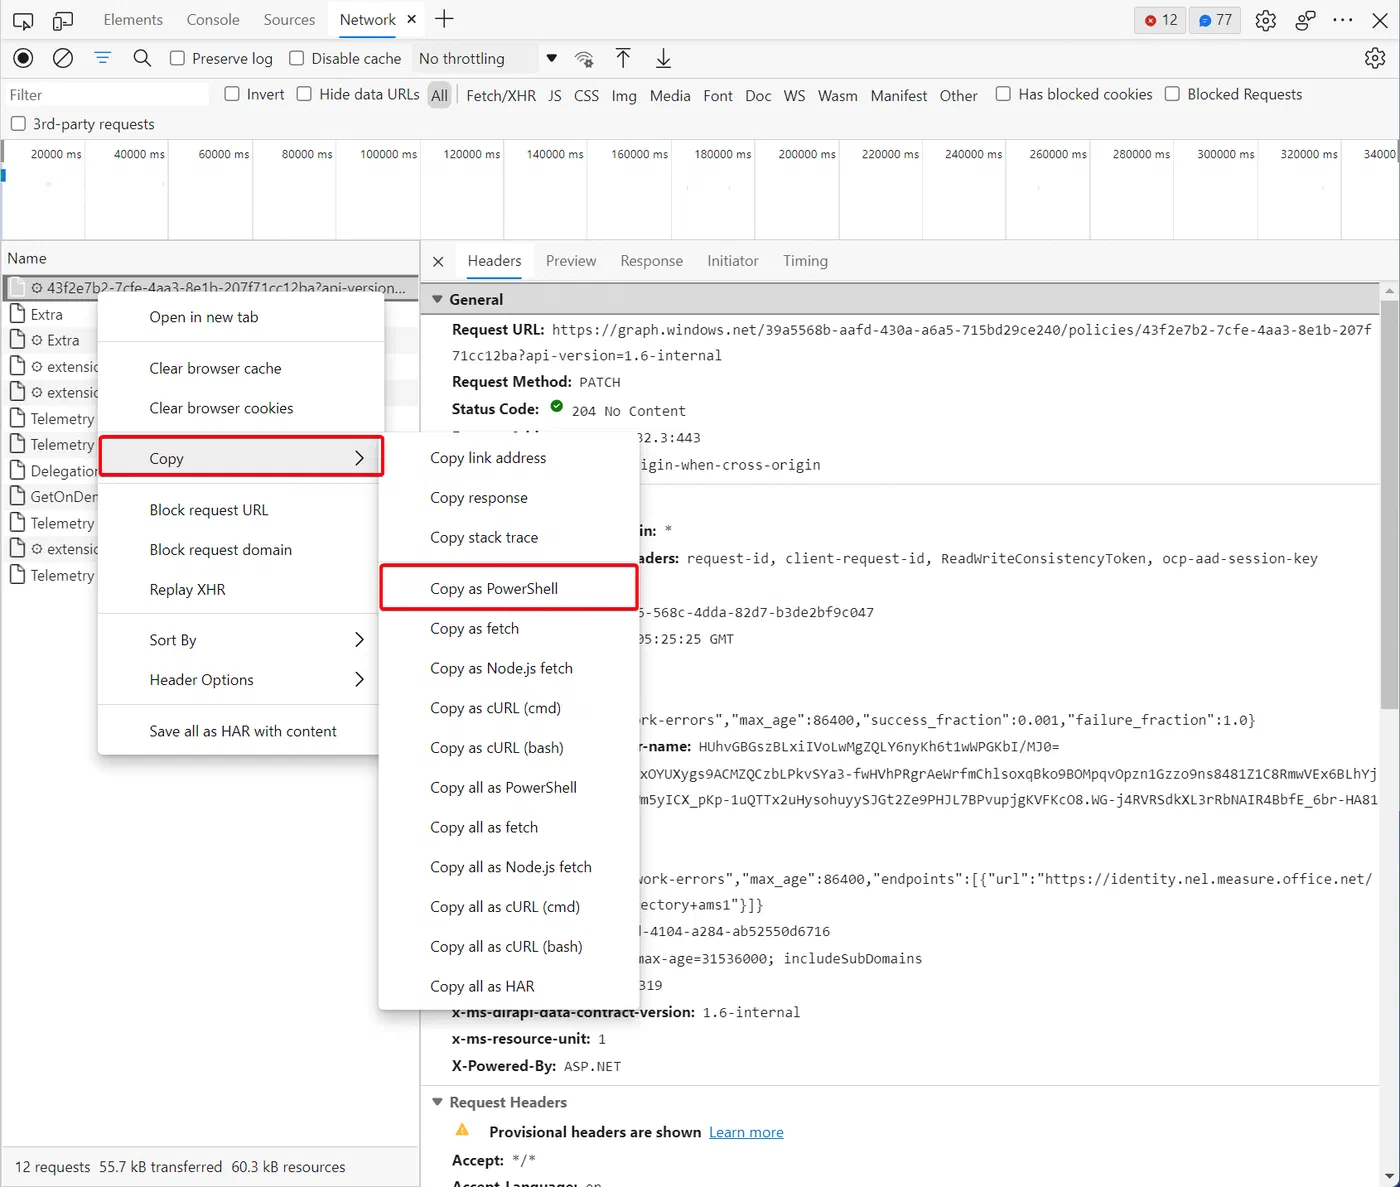The height and width of the screenshot is (1187, 1400).
Task: Open network conditions wifi icon
Action: (585, 59)
